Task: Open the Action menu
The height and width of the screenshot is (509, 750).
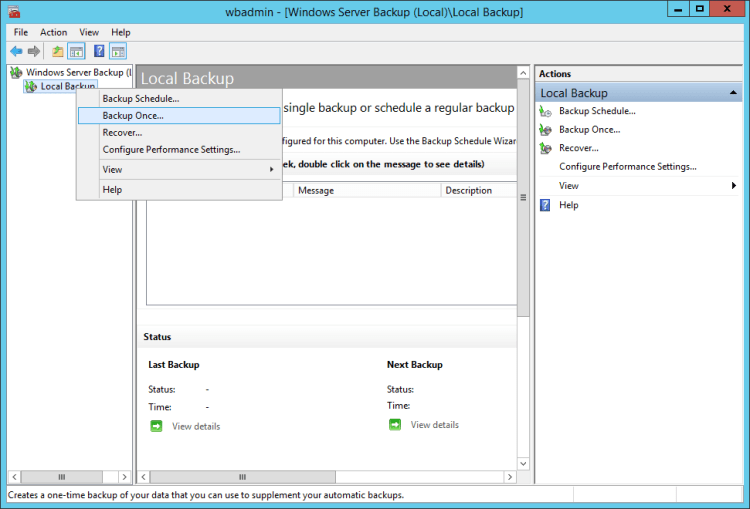Action: coord(53,32)
